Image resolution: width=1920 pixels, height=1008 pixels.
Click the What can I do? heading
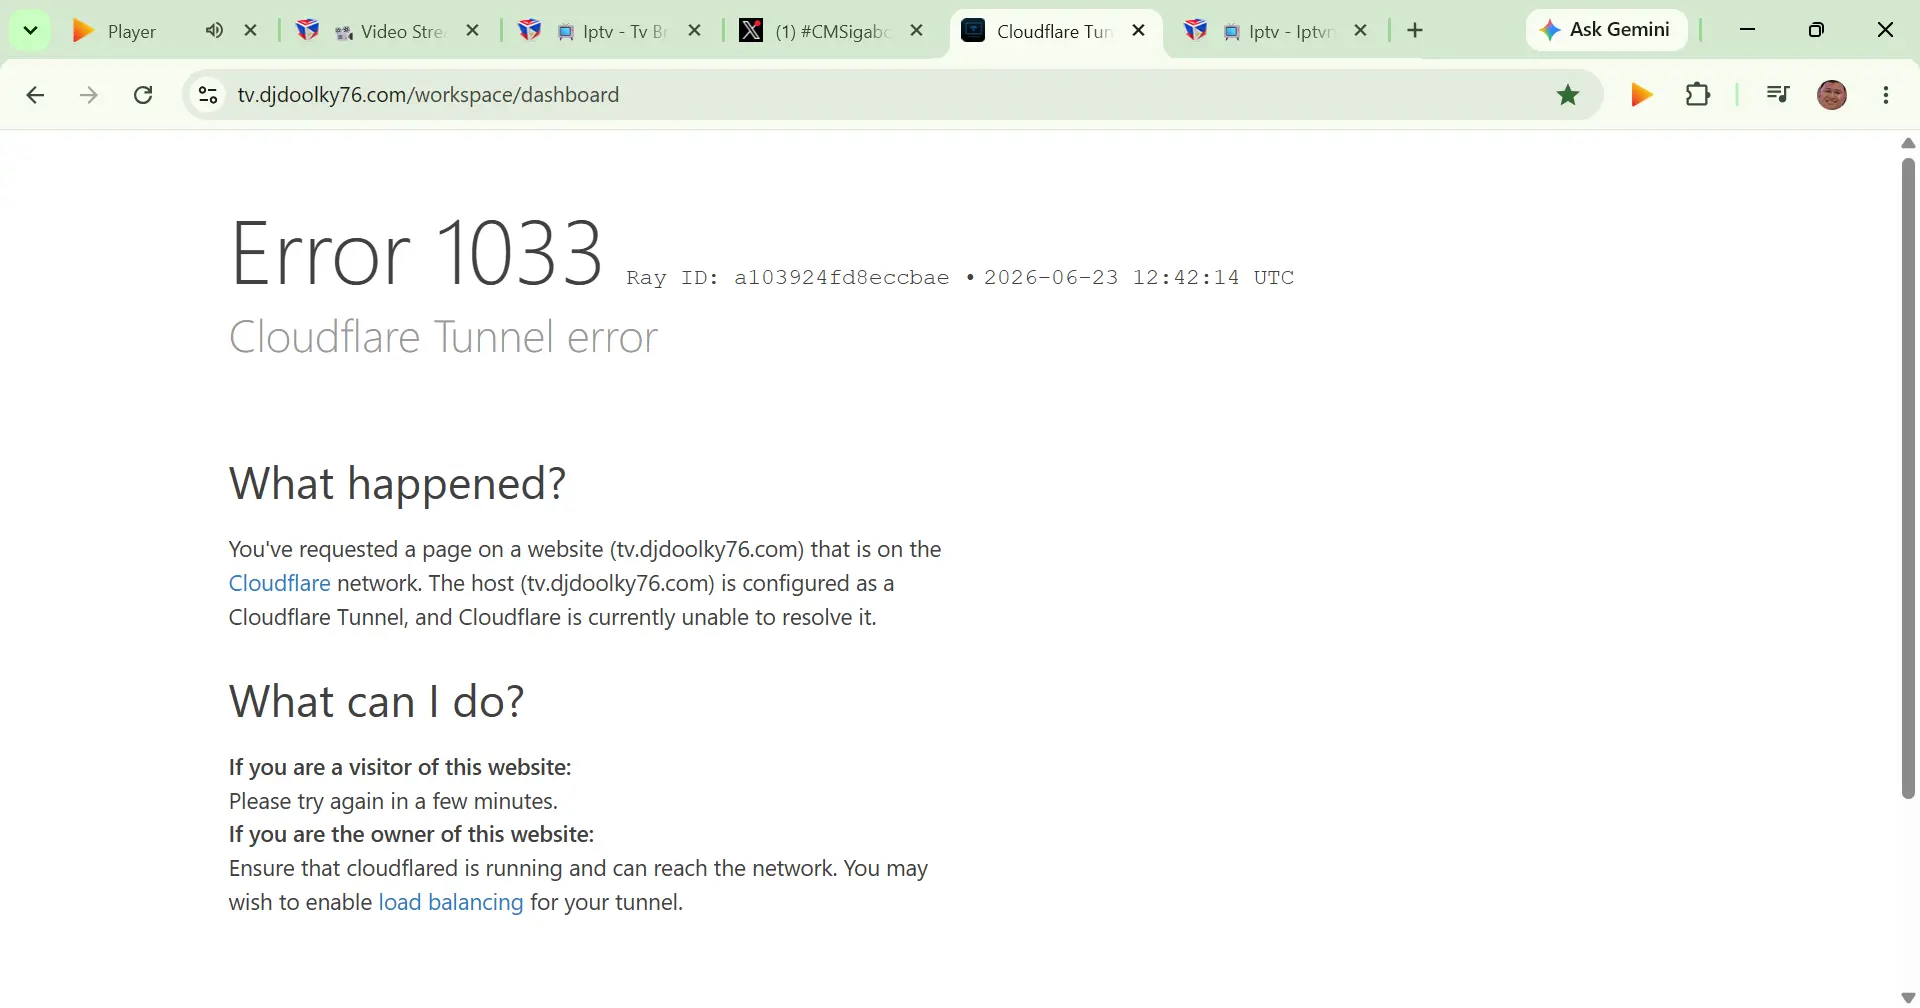coord(376,702)
